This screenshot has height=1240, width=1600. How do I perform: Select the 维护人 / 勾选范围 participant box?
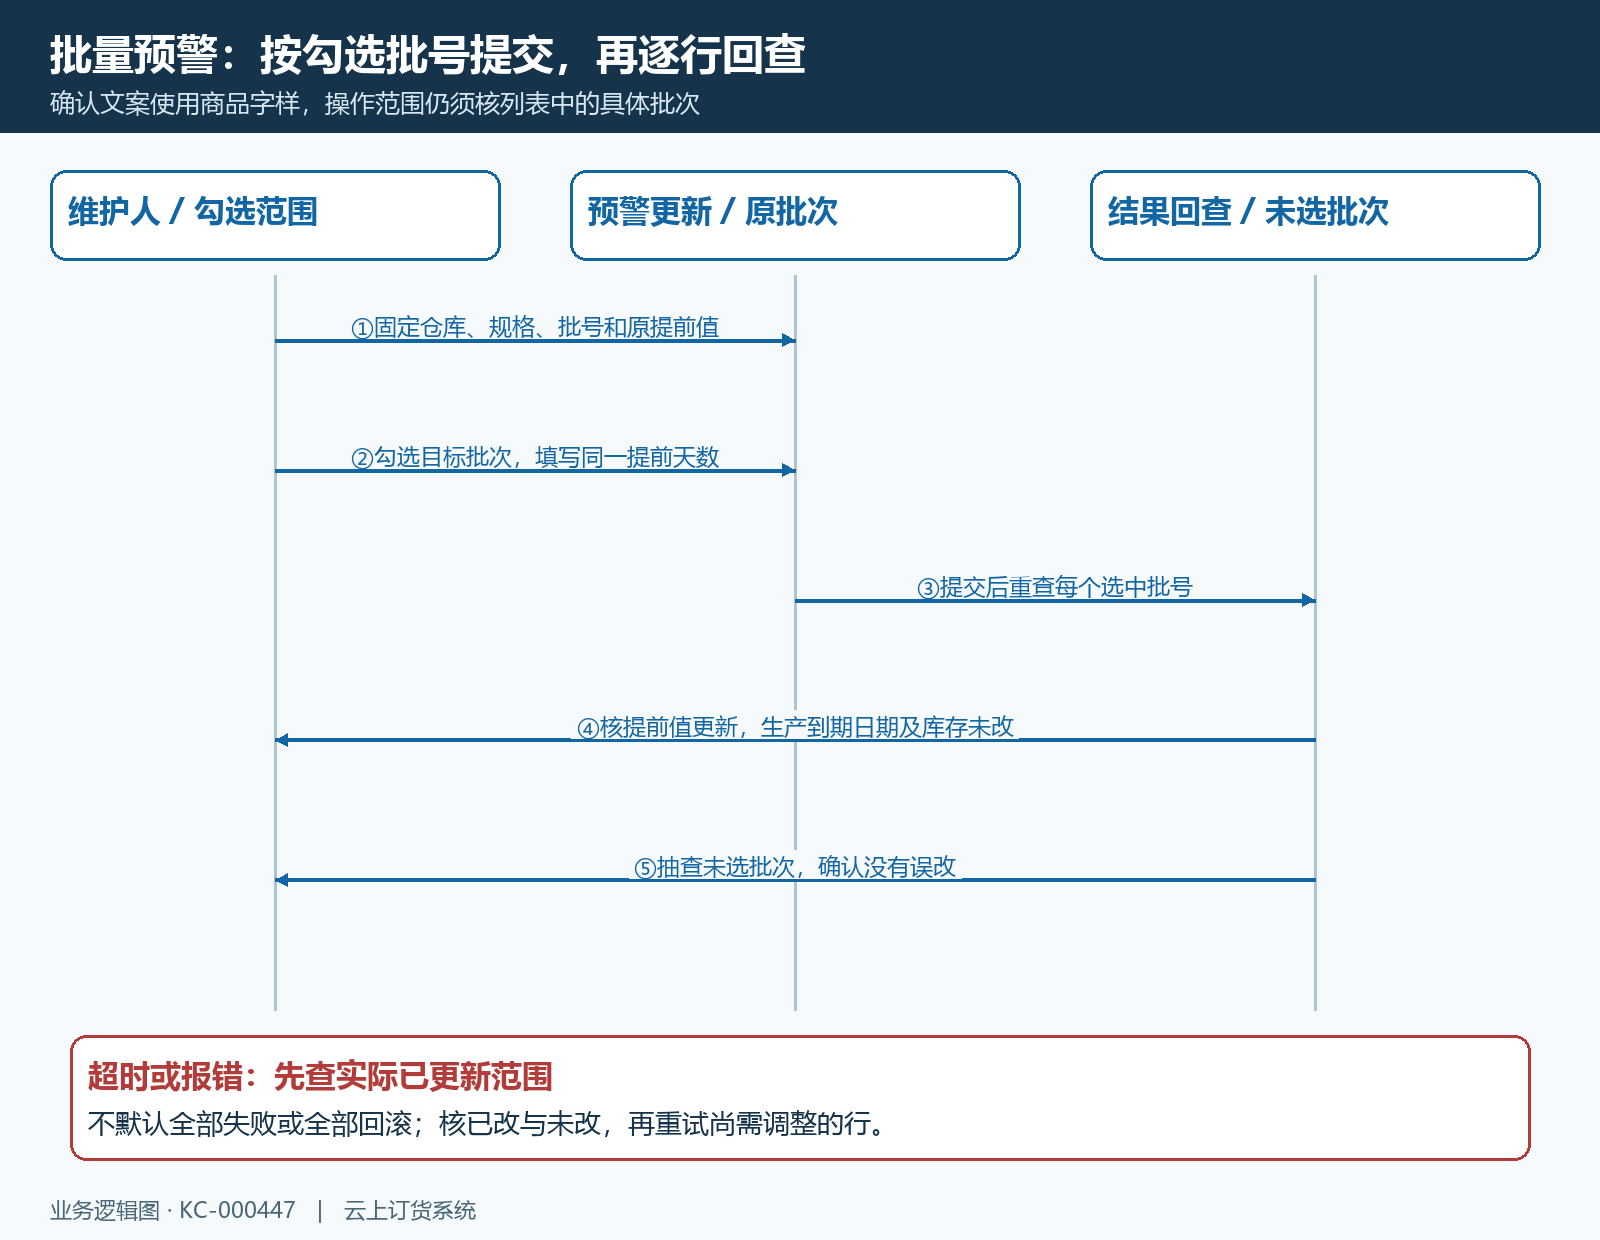(275, 215)
